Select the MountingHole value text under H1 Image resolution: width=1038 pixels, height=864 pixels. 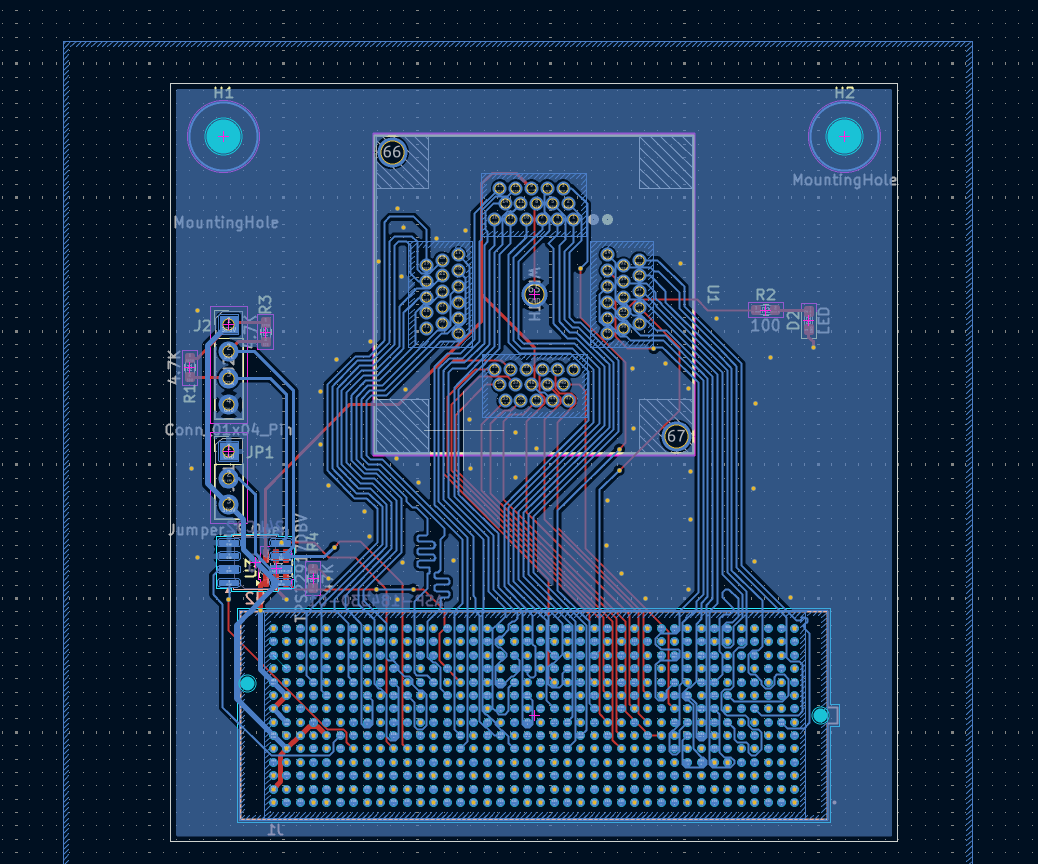(x=226, y=222)
